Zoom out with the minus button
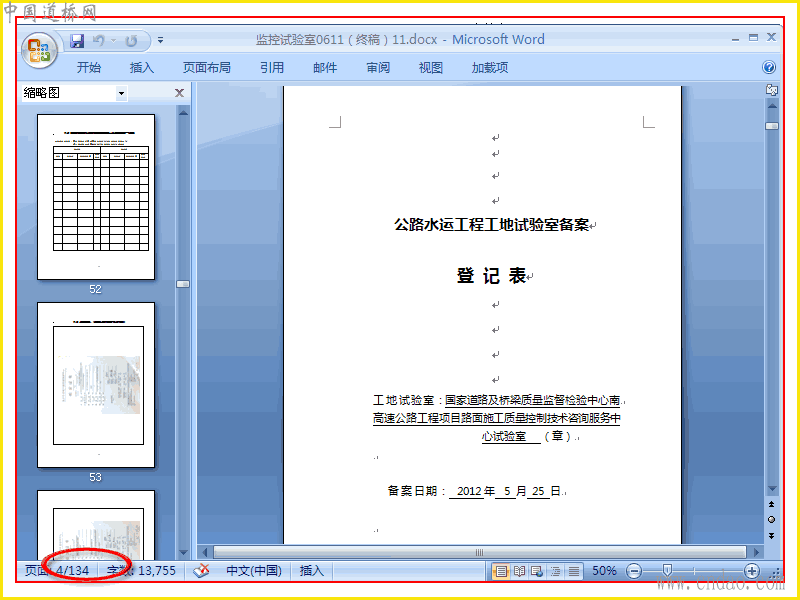This screenshot has width=800, height=600. (634, 571)
